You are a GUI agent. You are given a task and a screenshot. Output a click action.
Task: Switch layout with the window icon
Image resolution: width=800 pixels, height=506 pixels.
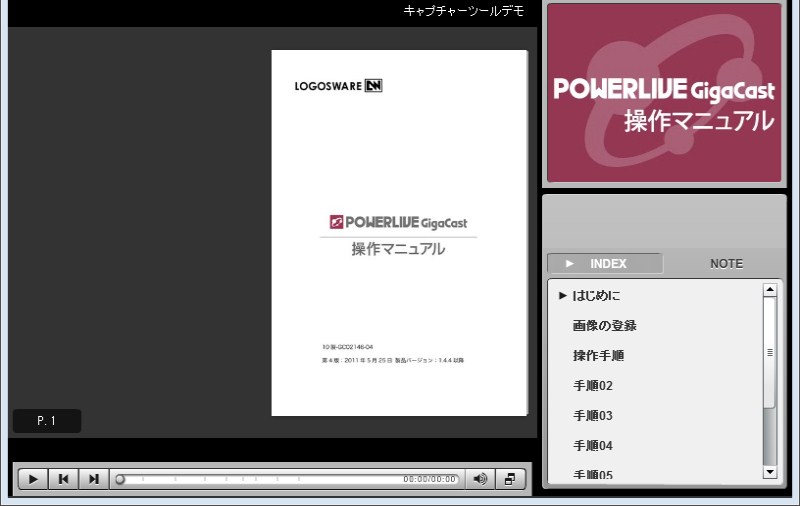click(510, 479)
